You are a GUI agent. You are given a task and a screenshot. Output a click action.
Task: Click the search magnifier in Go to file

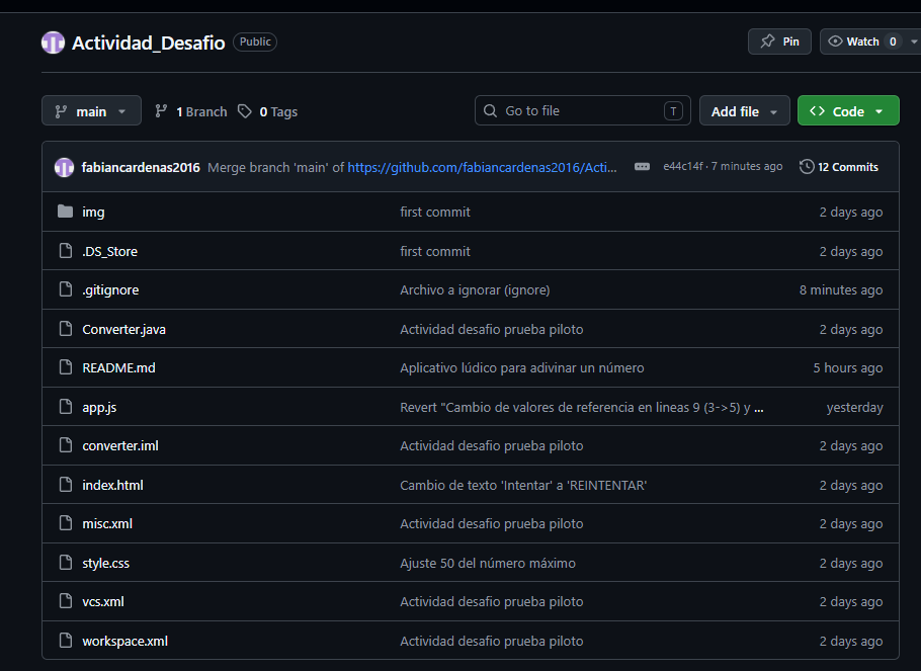tap(490, 110)
